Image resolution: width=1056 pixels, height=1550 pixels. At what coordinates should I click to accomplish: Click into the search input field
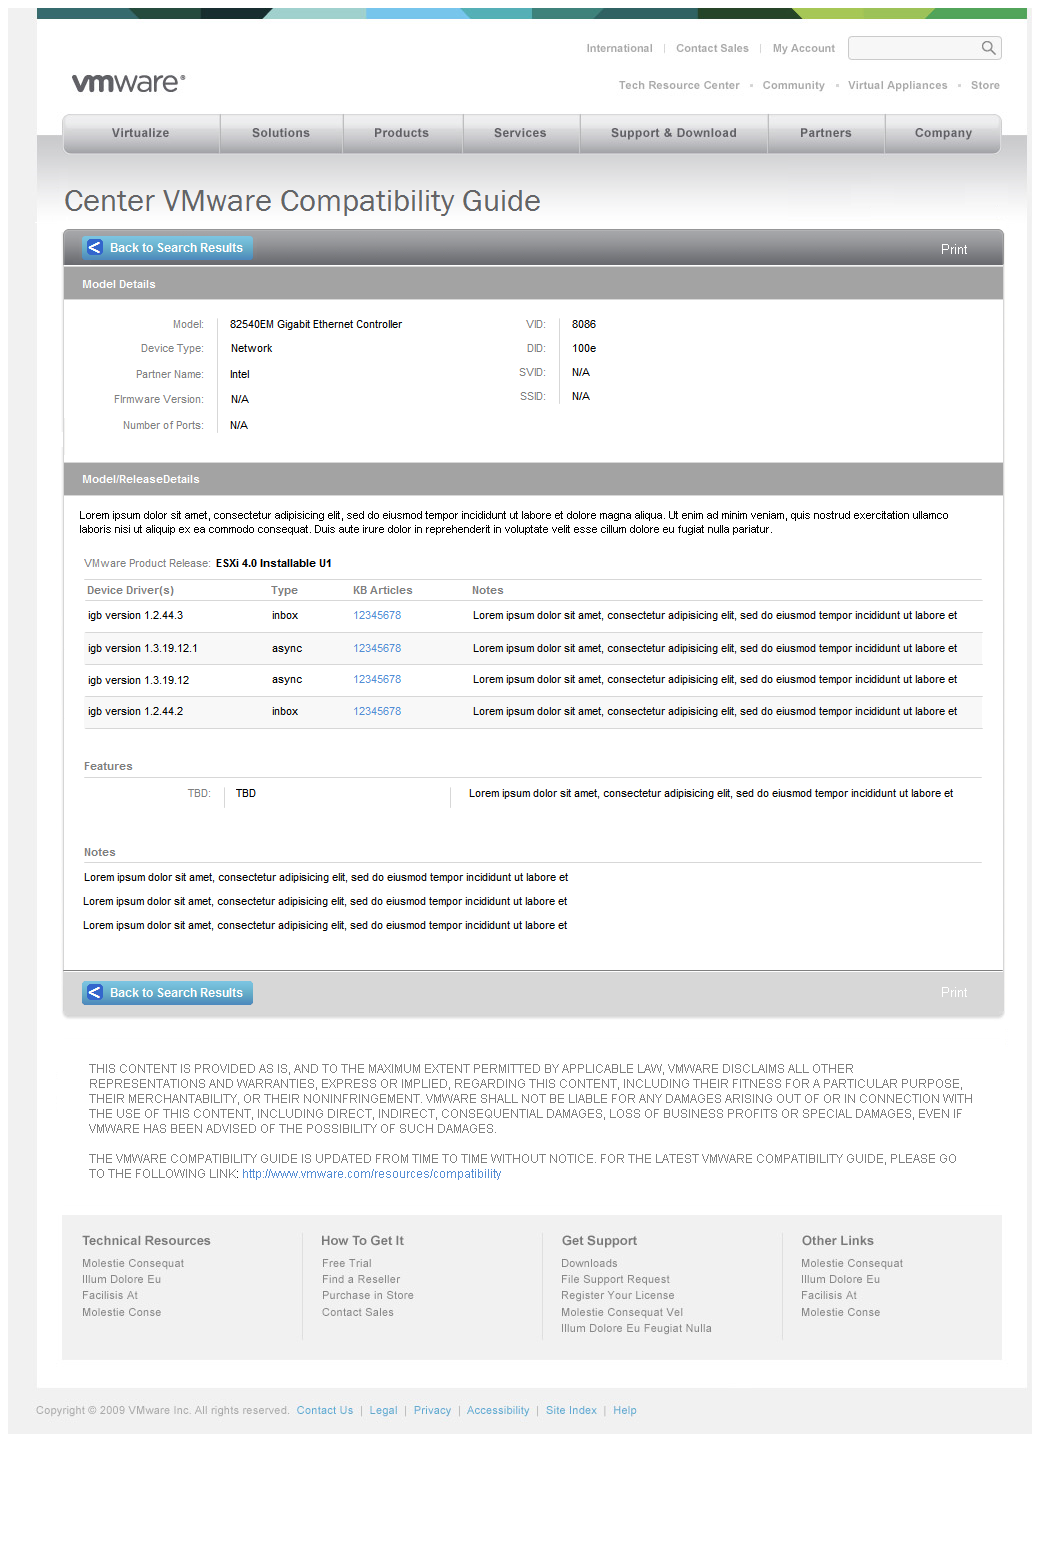pyautogui.click(x=912, y=48)
